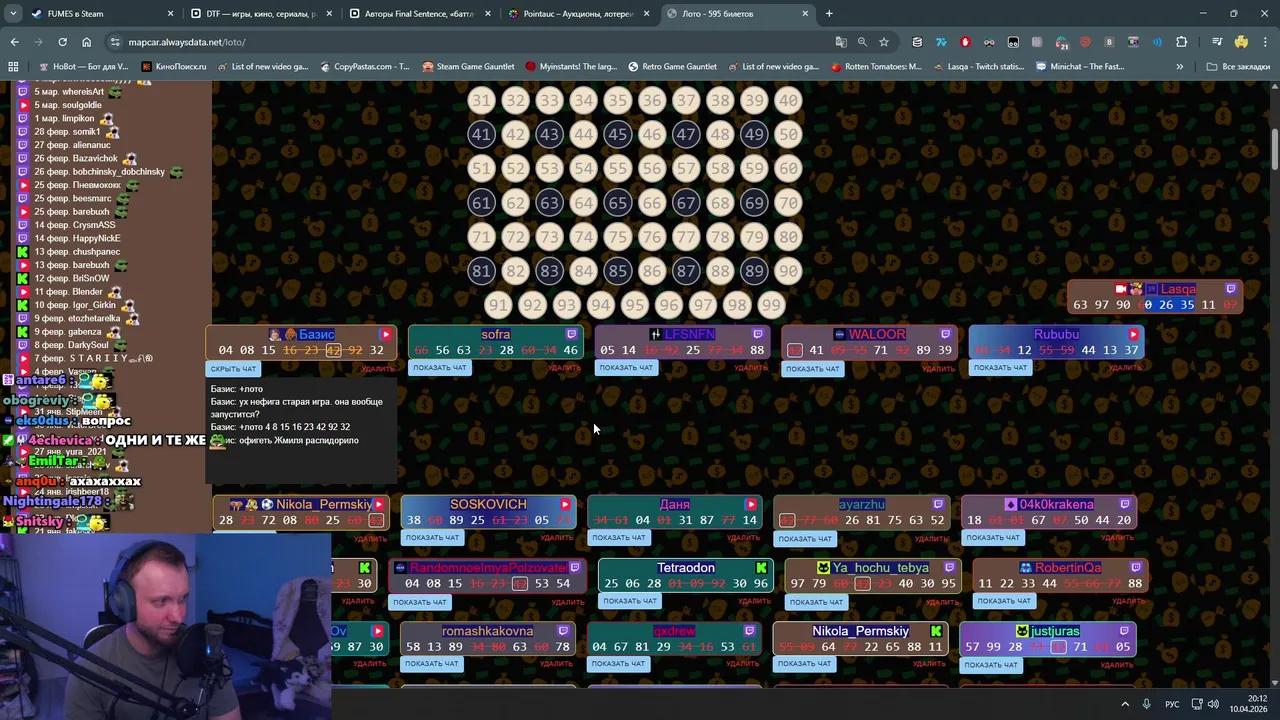Switch to the DTF browser tab
1280x720 pixels.
[x=260, y=14]
